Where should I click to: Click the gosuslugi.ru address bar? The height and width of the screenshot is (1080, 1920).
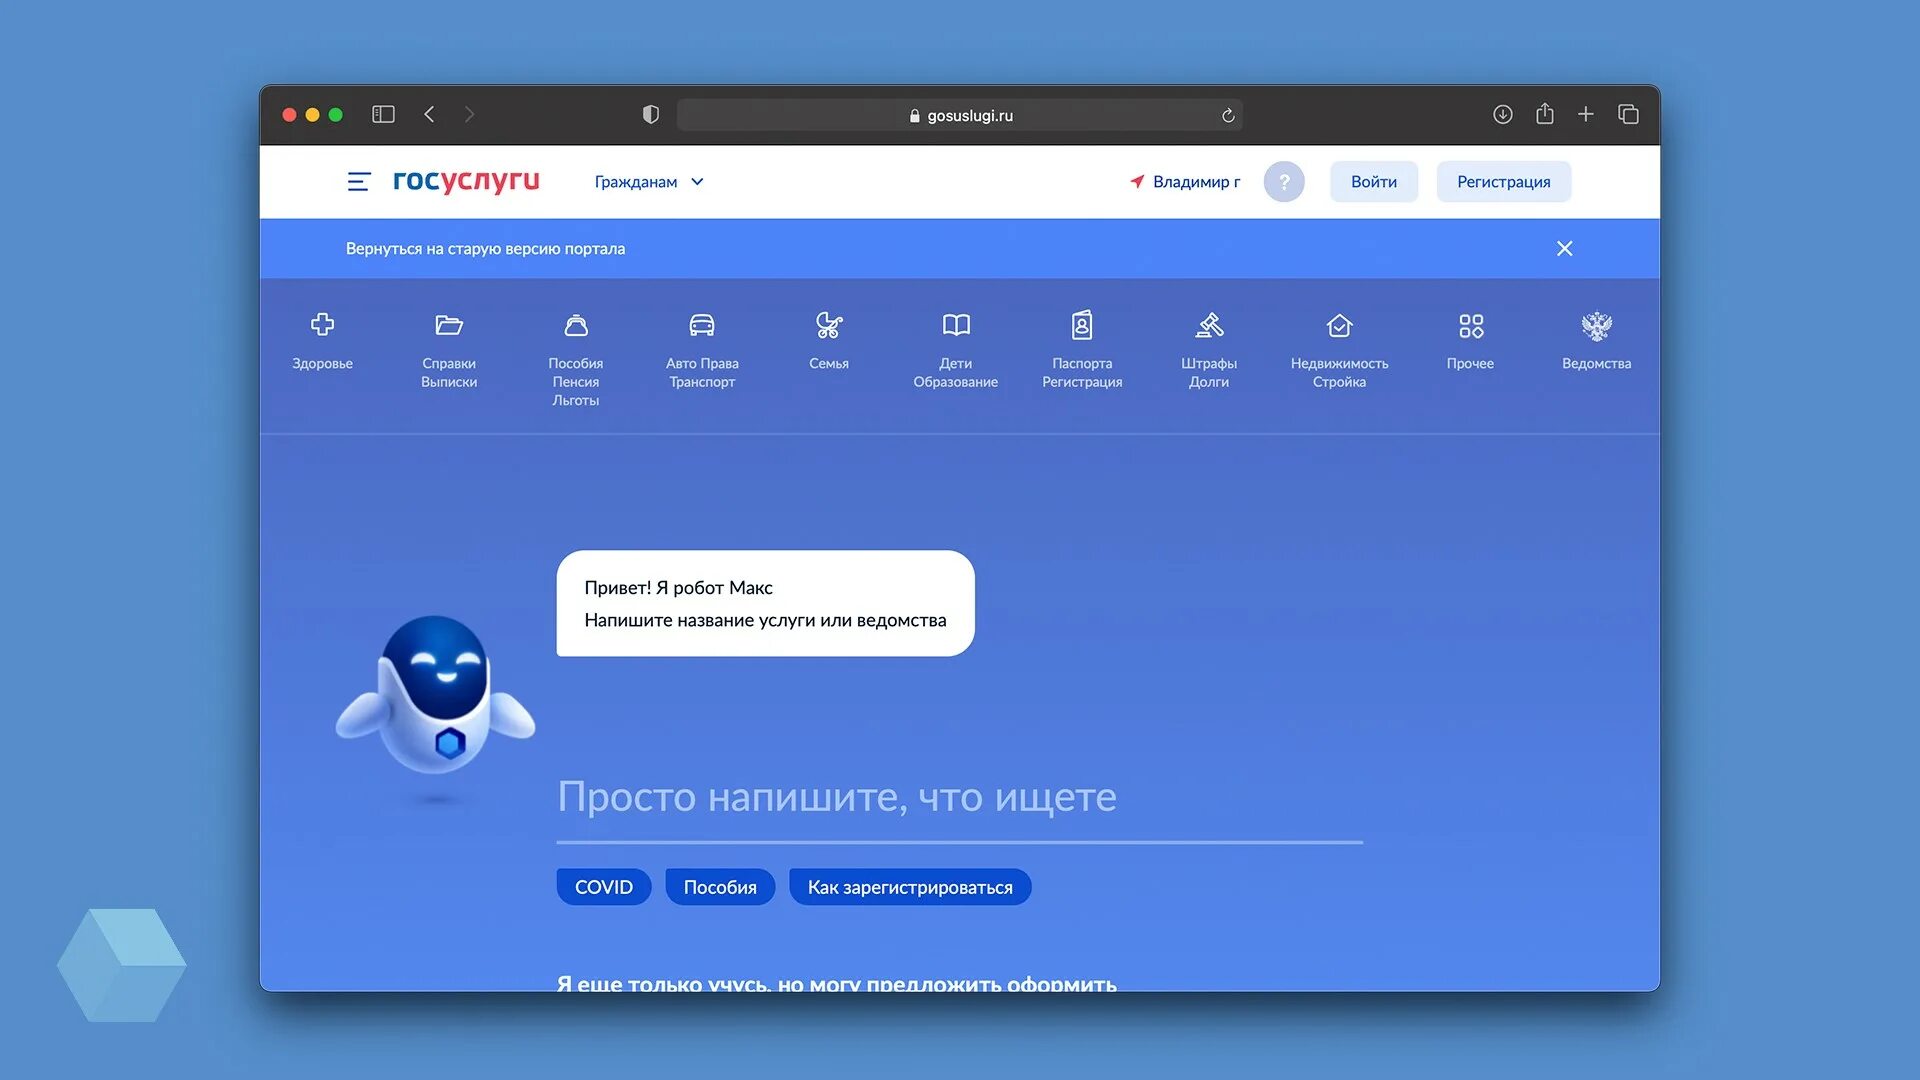tap(960, 116)
